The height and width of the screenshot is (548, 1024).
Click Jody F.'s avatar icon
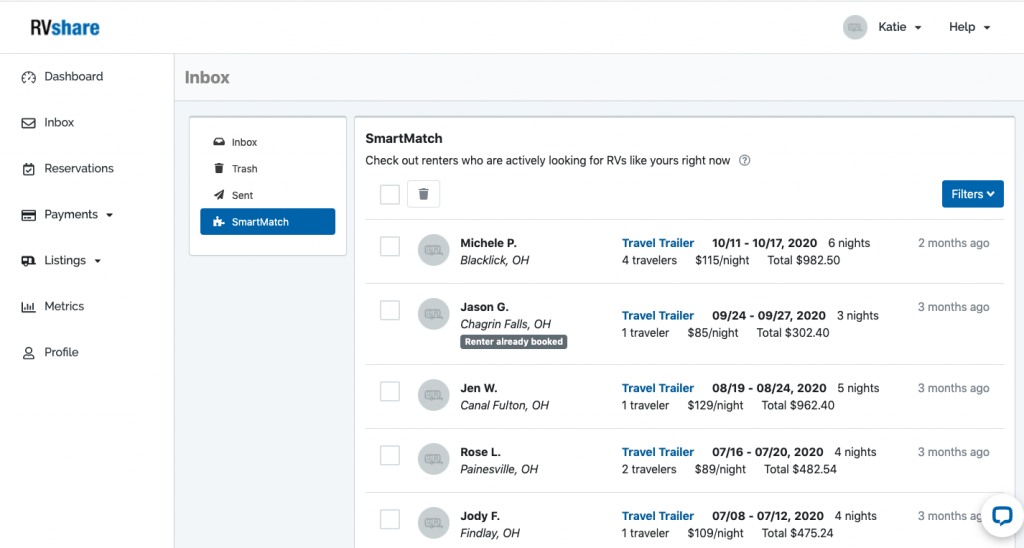434,523
